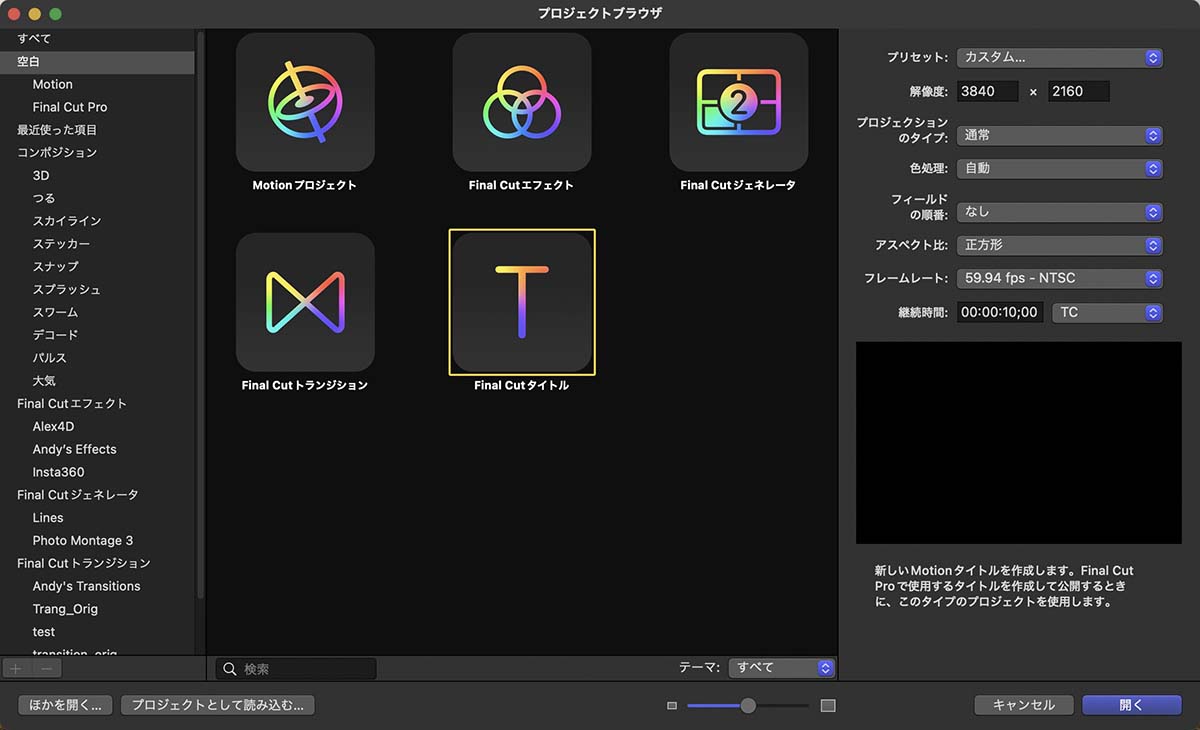Adjust the thumbnail size slider
The image size is (1200, 730).
tap(748, 706)
